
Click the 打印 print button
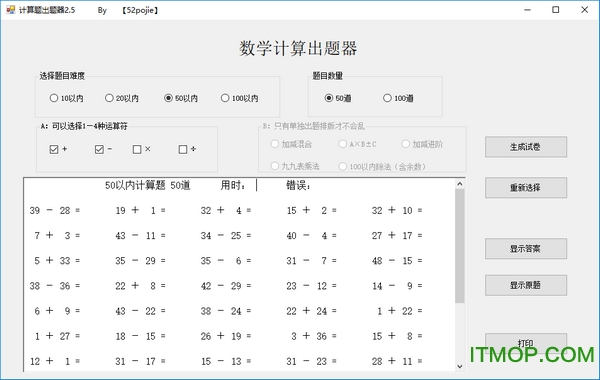pyautogui.click(x=526, y=343)
